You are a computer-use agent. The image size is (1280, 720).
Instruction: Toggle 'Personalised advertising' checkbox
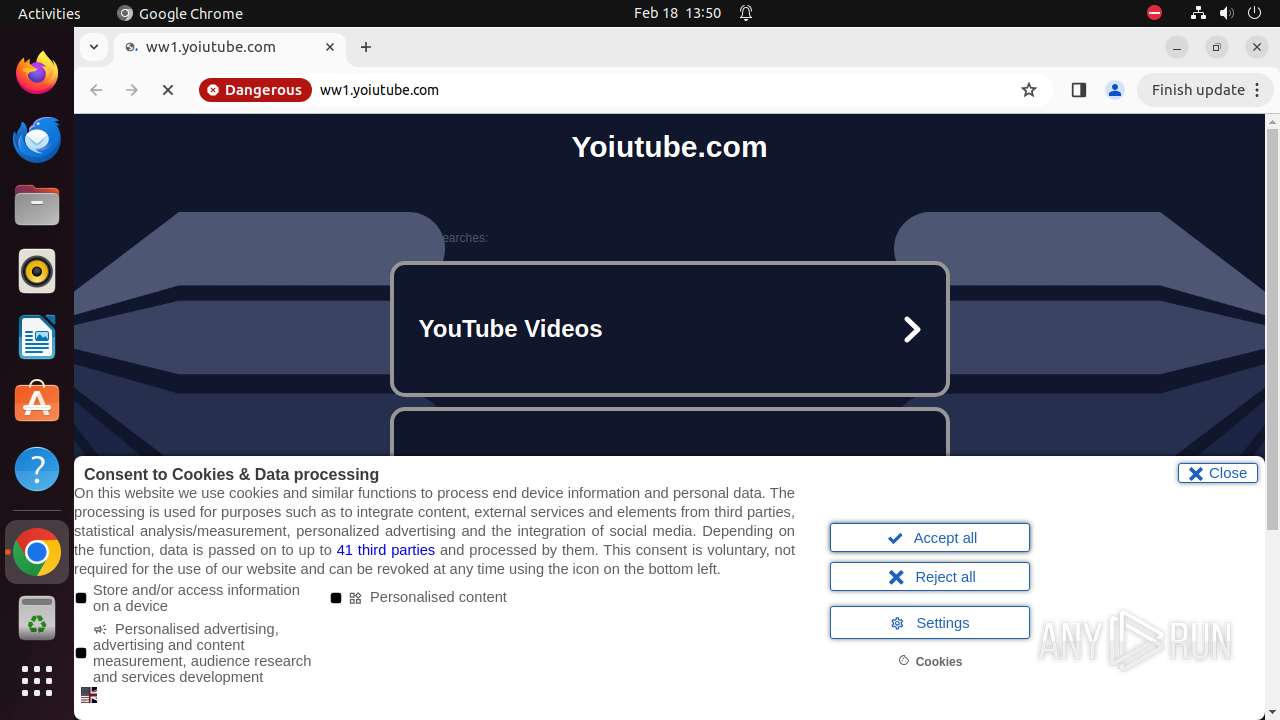81,653
